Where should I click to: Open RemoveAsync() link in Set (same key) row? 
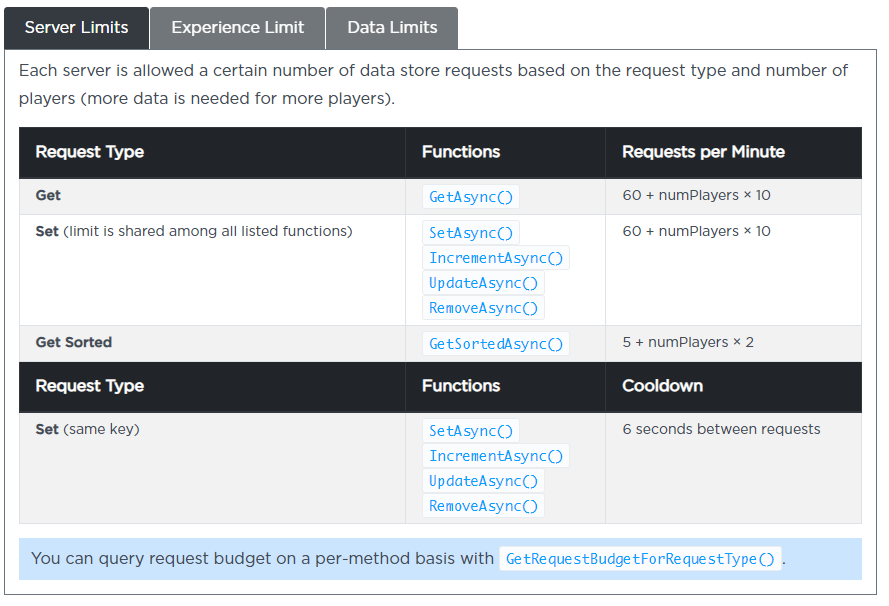pos(483,506)
